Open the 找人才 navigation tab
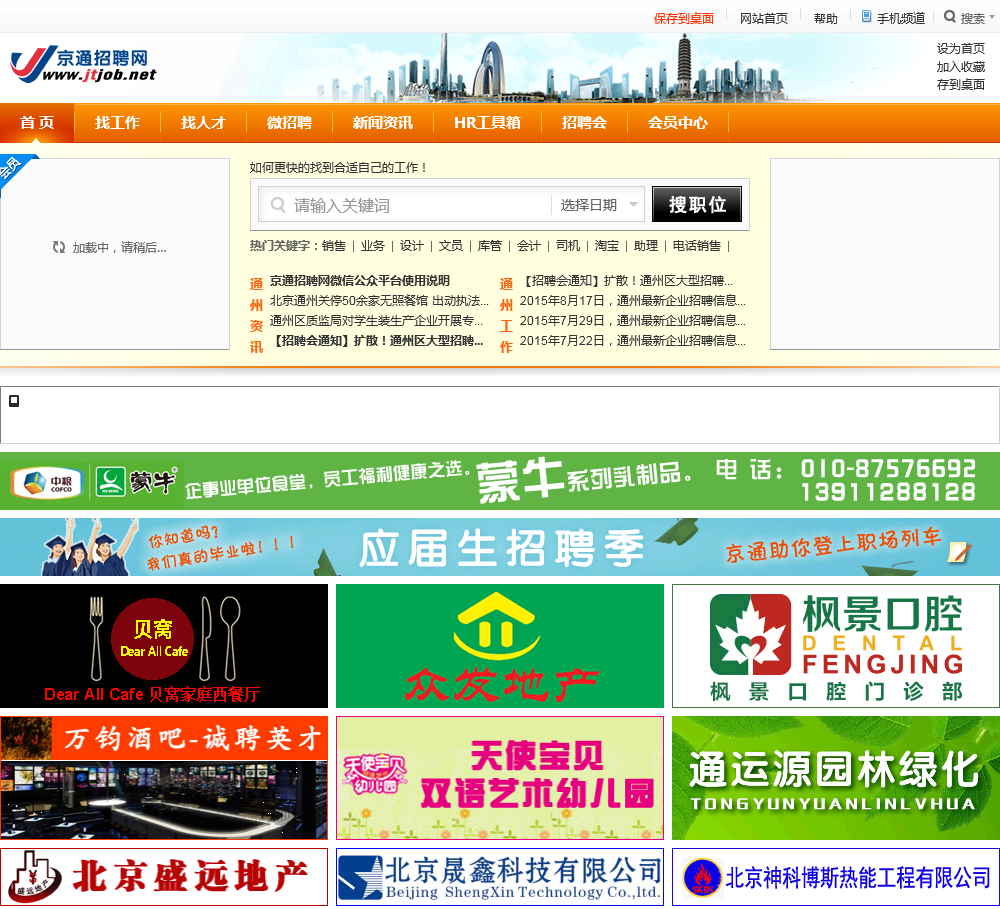The width and height of the screenshot is (1000, 909). click(x=203, y=122)
